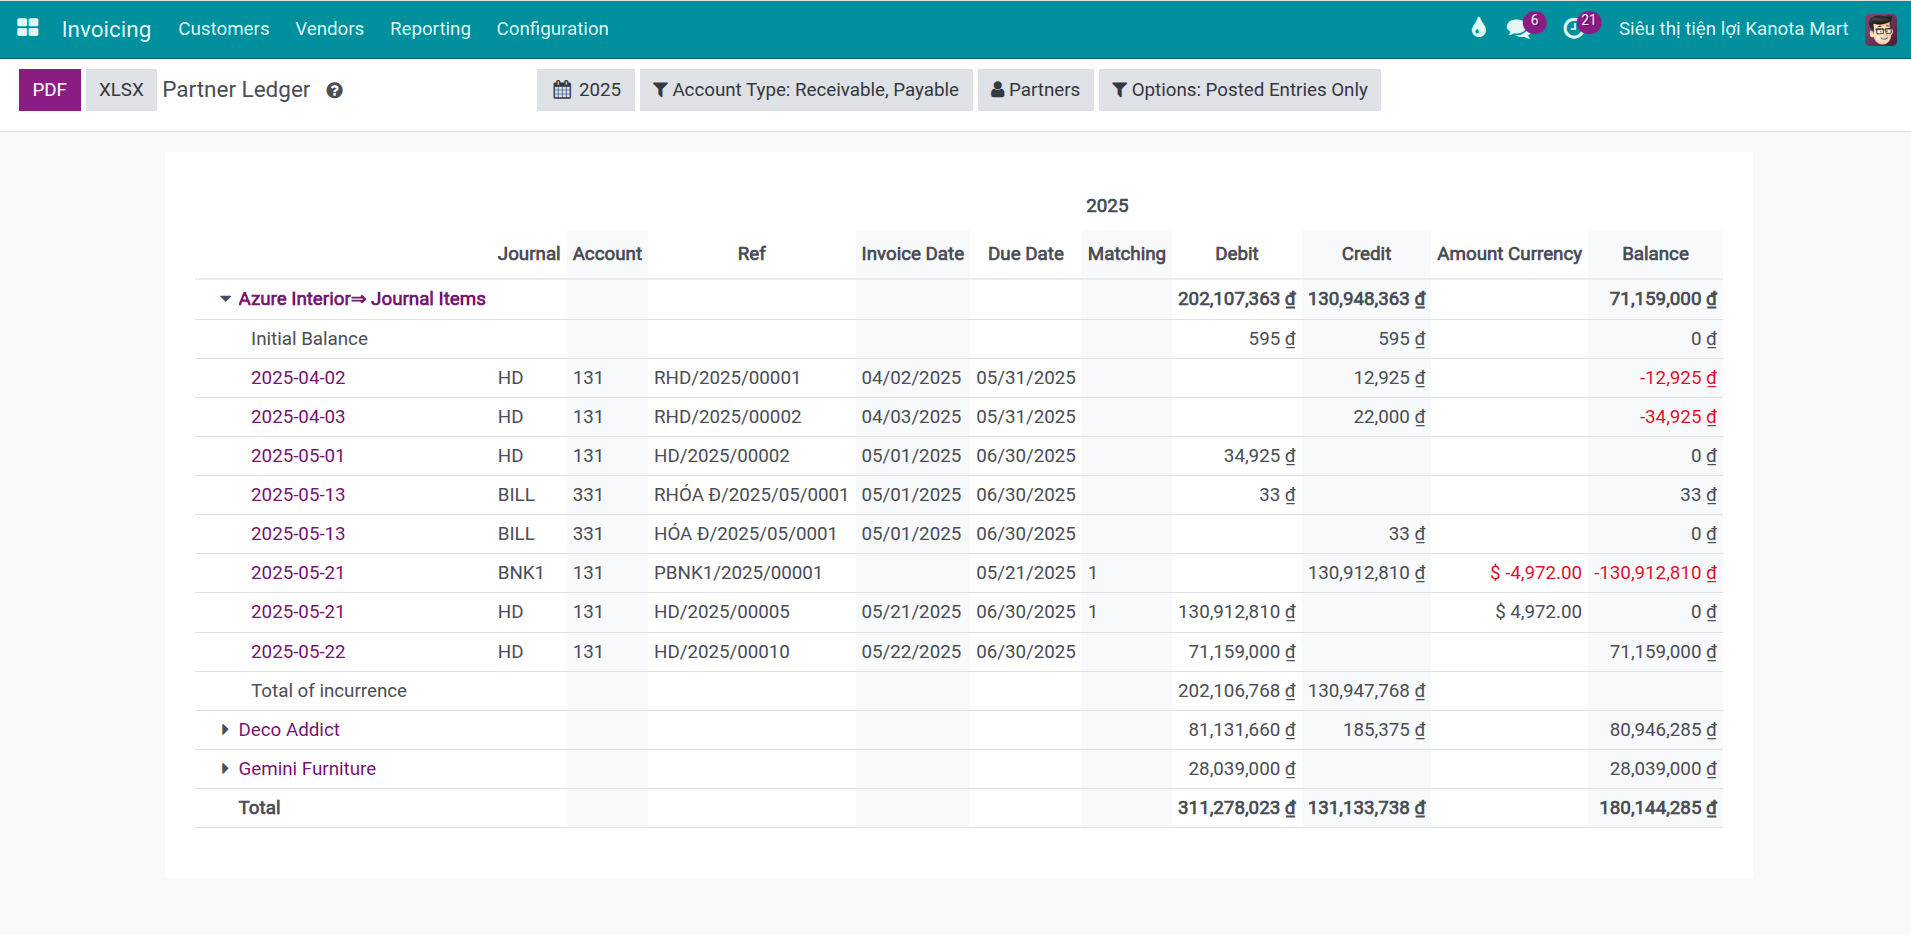Click the 2025 period heading above the table
The height and width of the screenshot is (935, 1911).
click(x=1107, y=206)
